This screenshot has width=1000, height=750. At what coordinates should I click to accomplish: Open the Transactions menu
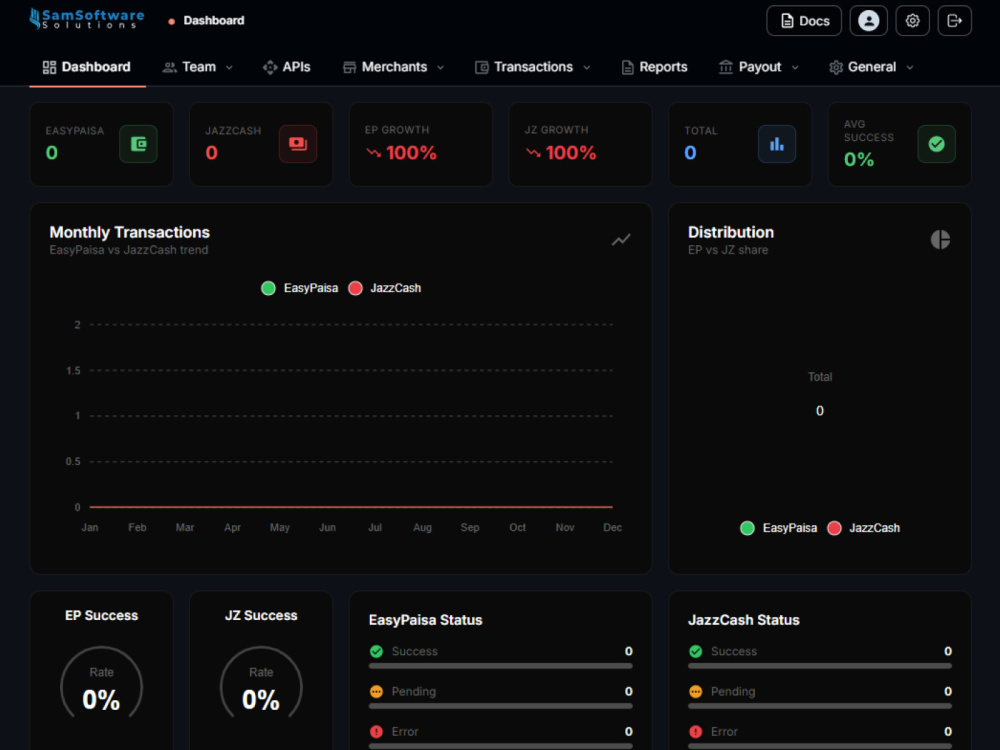coord(533,67)
